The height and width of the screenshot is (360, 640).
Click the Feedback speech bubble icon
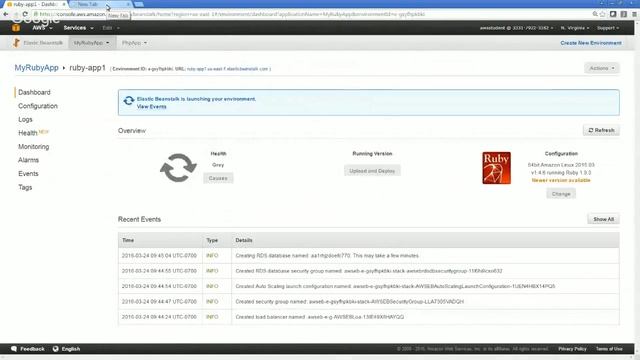point(14,349)
